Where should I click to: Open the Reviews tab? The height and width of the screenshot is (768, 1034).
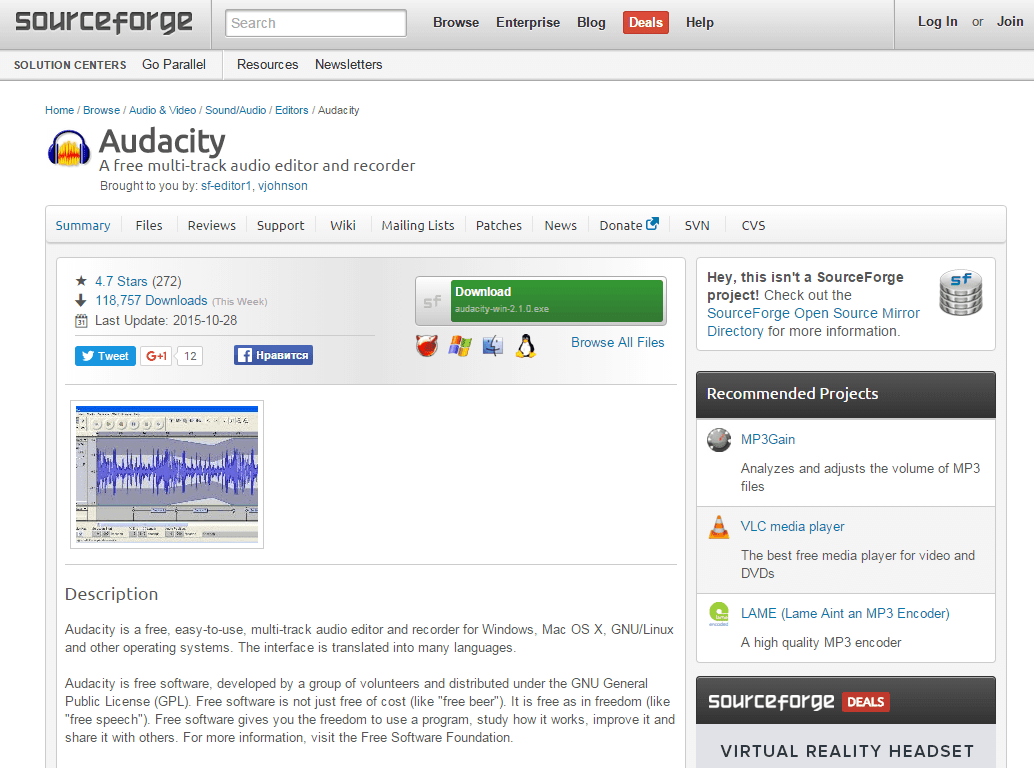point(212,225)
